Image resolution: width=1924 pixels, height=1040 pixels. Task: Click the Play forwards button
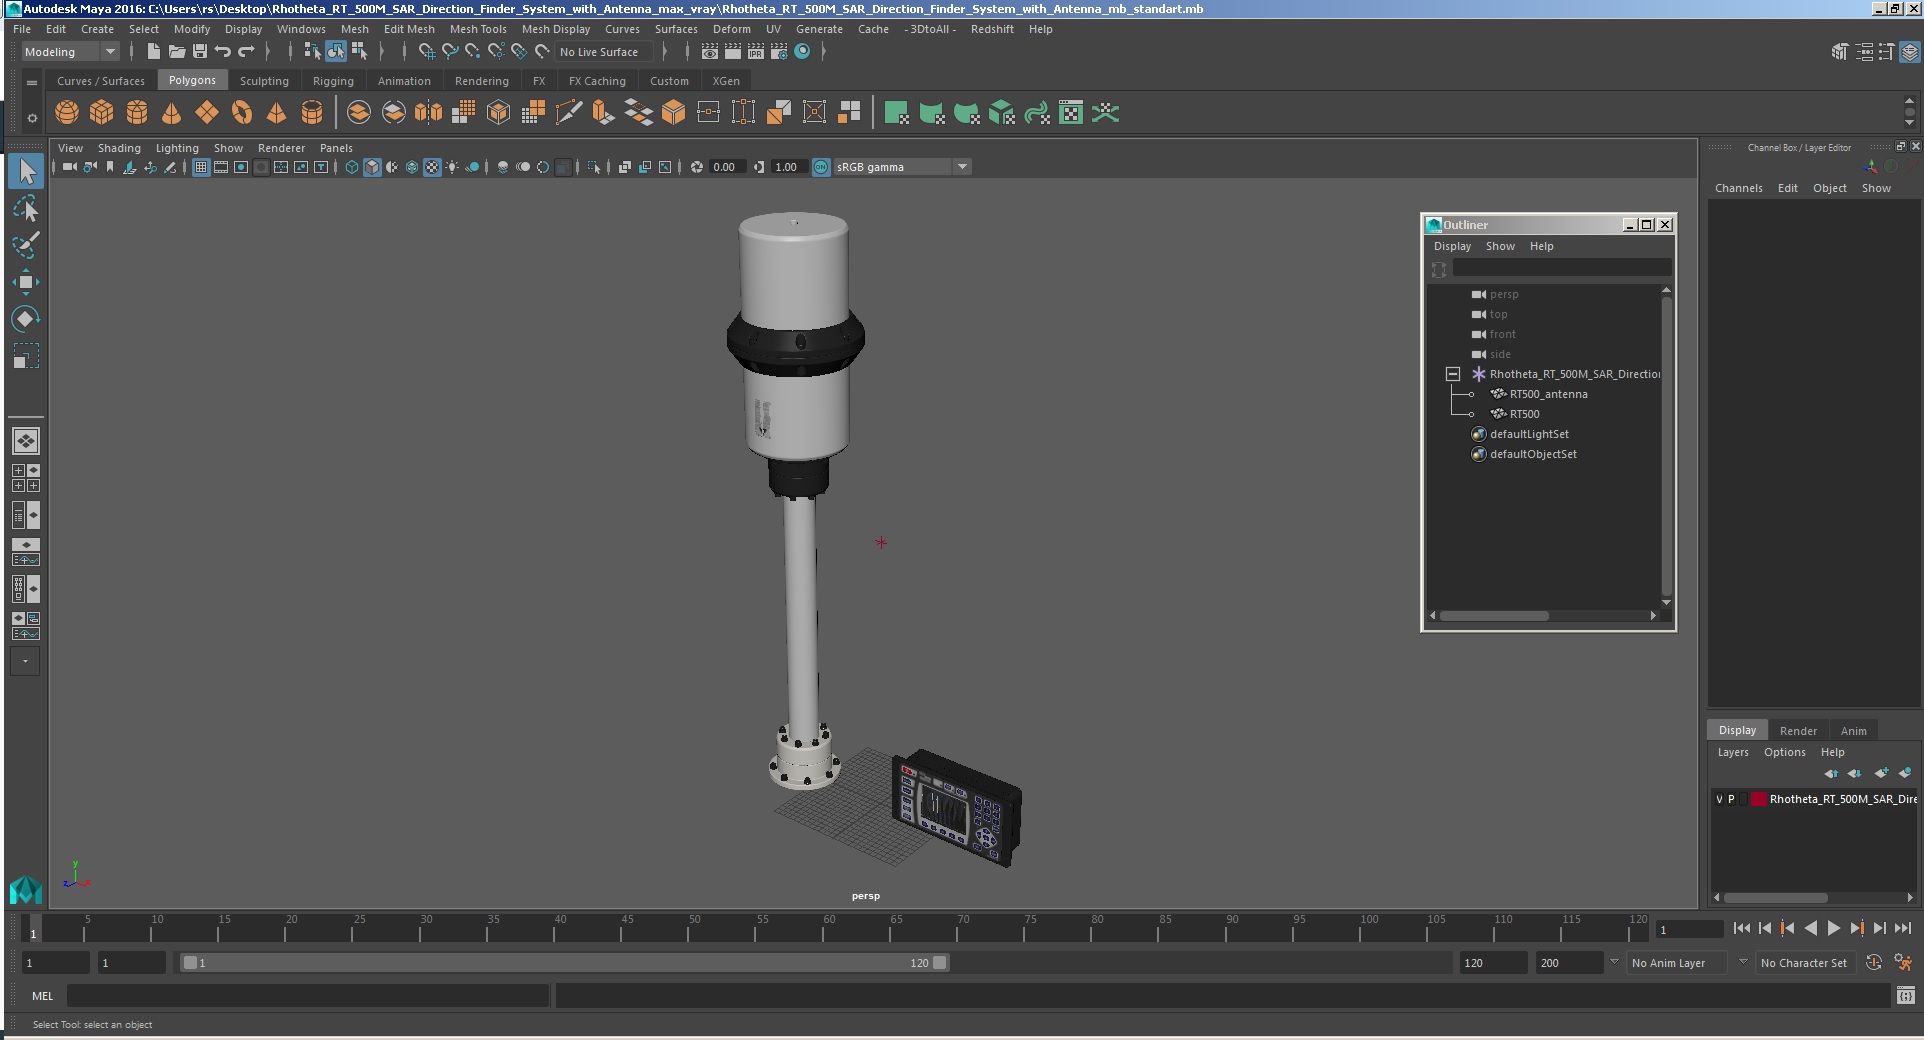(x=1833, y=928)
